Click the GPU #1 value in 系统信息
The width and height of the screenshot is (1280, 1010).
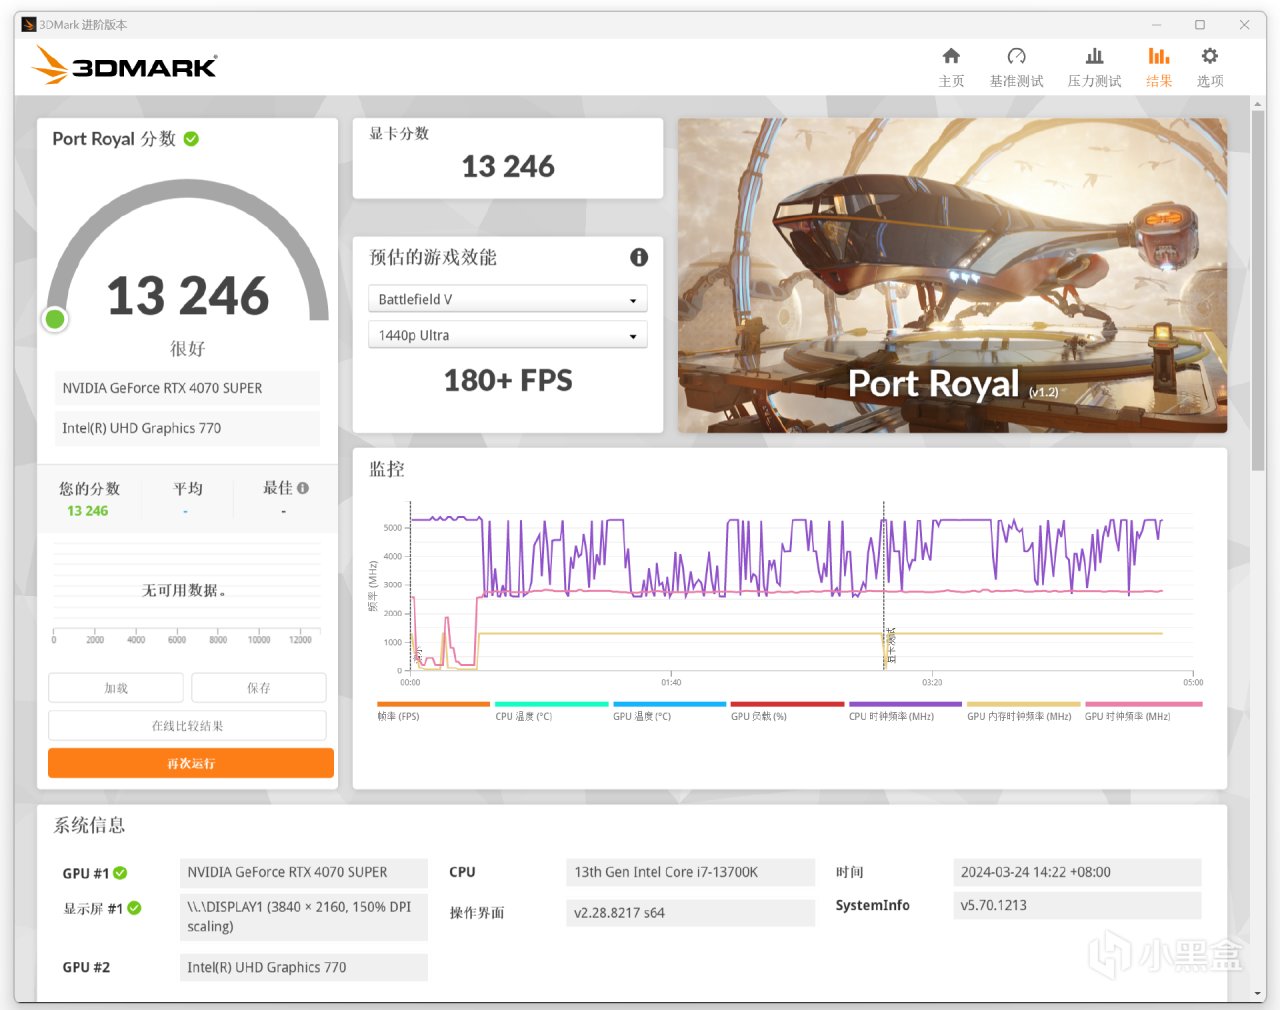(304, 872)
